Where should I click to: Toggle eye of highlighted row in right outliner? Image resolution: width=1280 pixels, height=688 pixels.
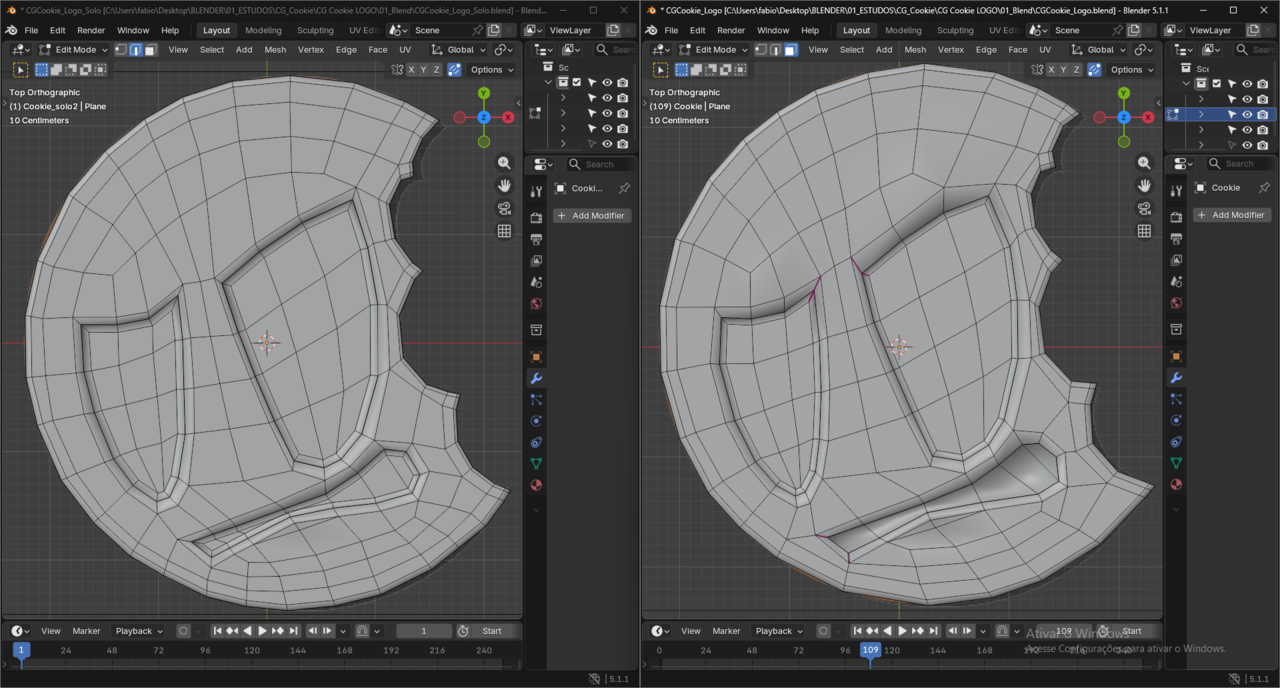1247,114
